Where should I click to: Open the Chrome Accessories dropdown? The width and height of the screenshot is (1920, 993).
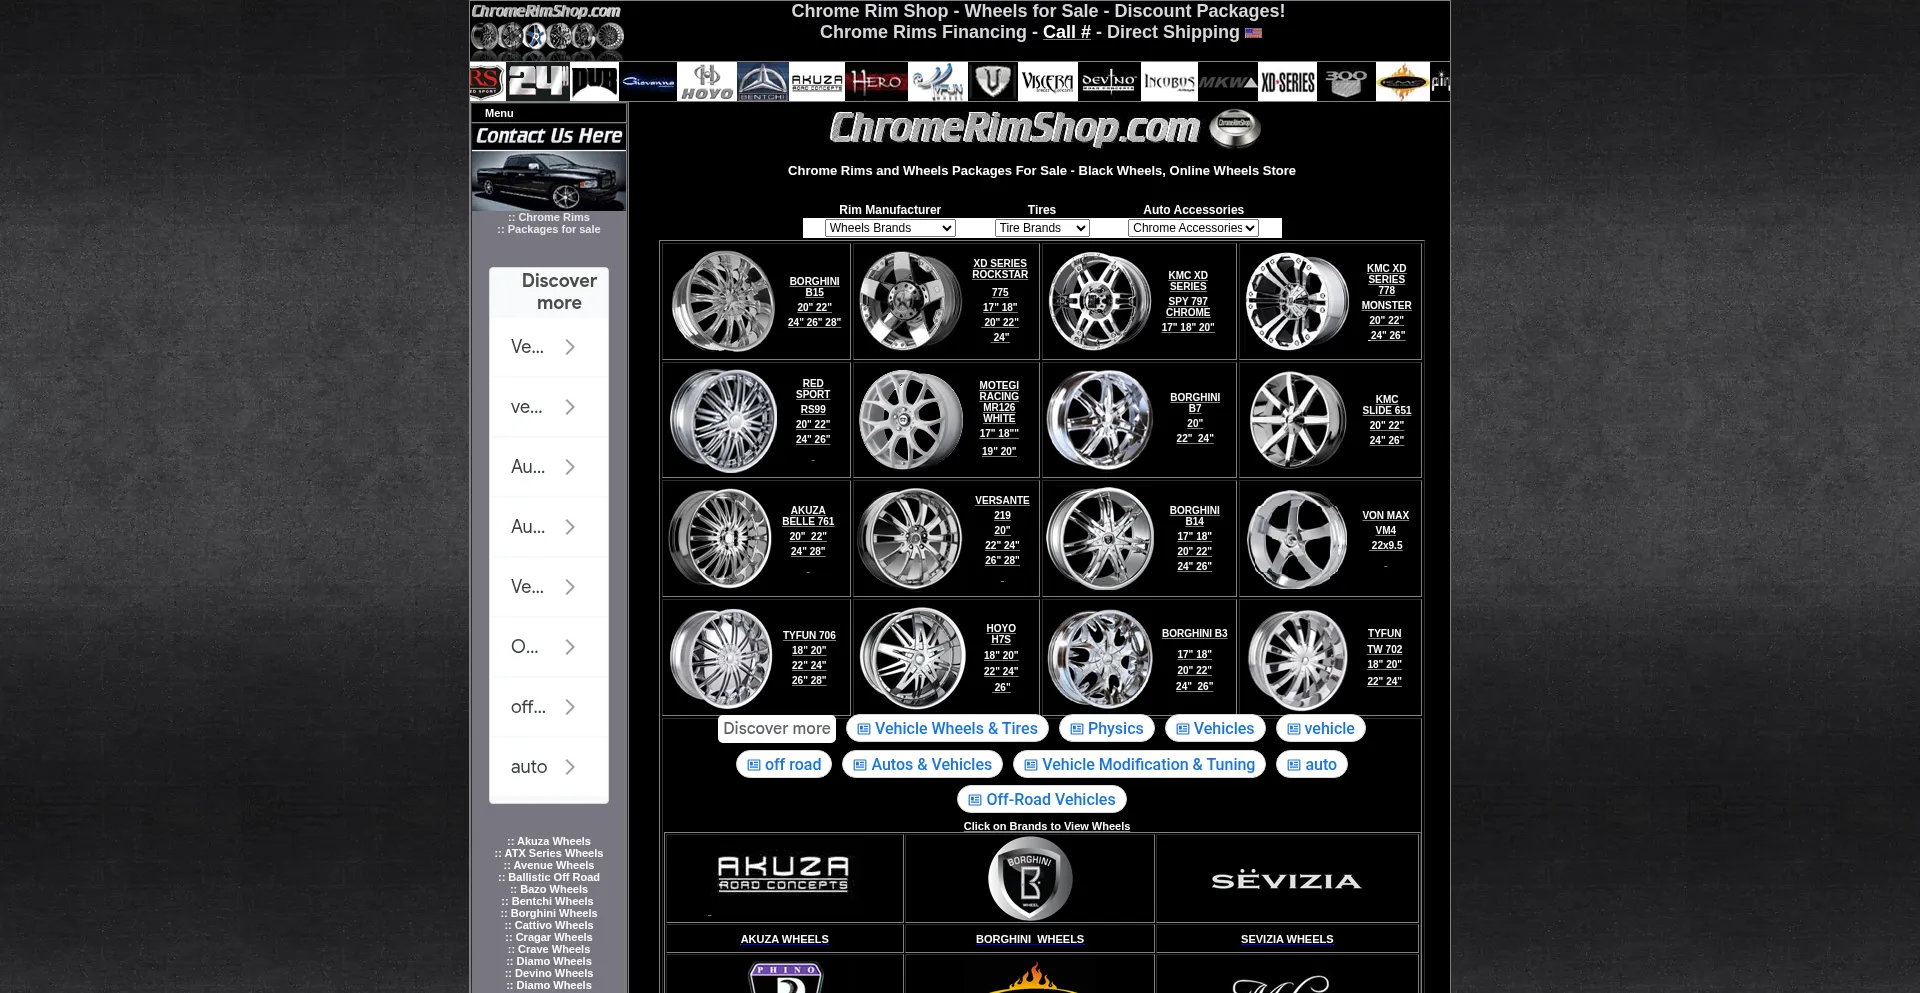pos(1193,228)
